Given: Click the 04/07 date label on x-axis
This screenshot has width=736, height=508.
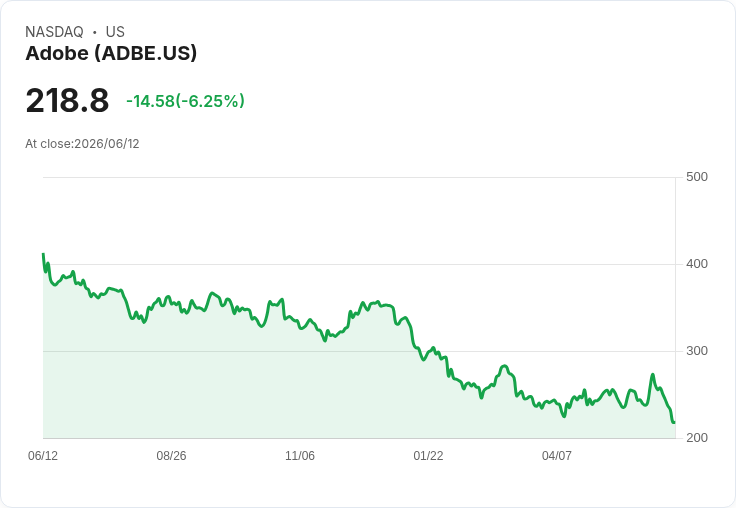Looking at the screenshot, I should click(x=557, y=456).
